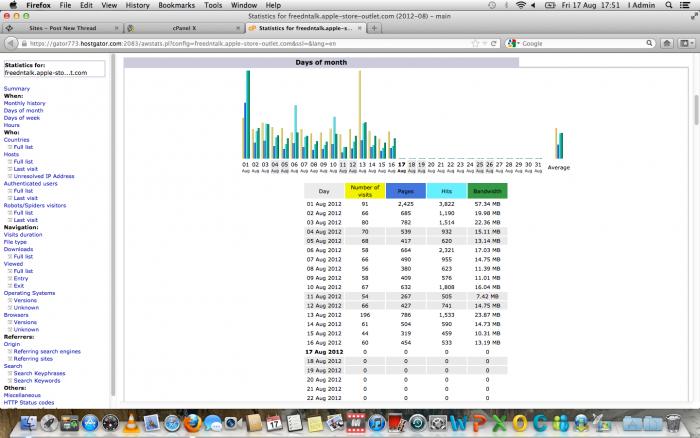Open the Apple menu

pos(13,5)
